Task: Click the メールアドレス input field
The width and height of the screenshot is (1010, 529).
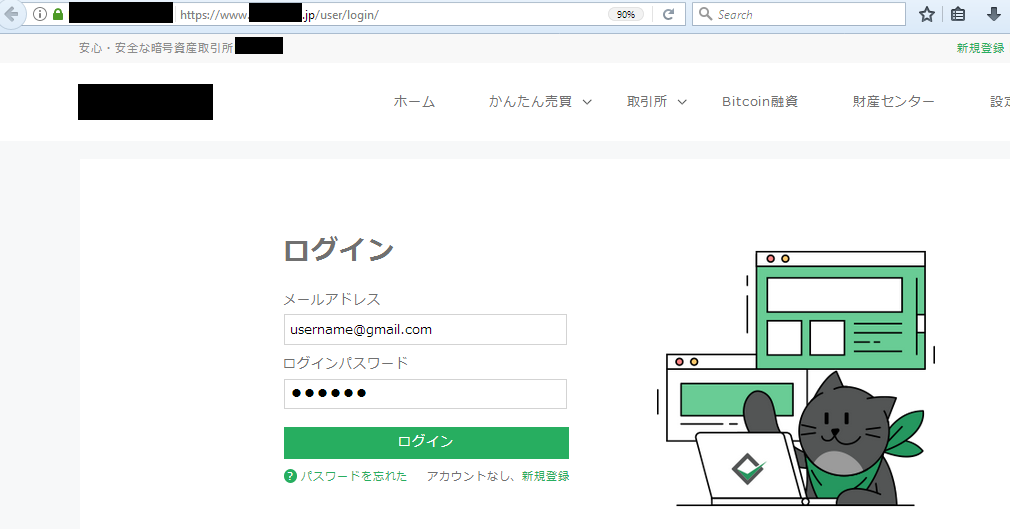Action: click(x=425, y=330)
